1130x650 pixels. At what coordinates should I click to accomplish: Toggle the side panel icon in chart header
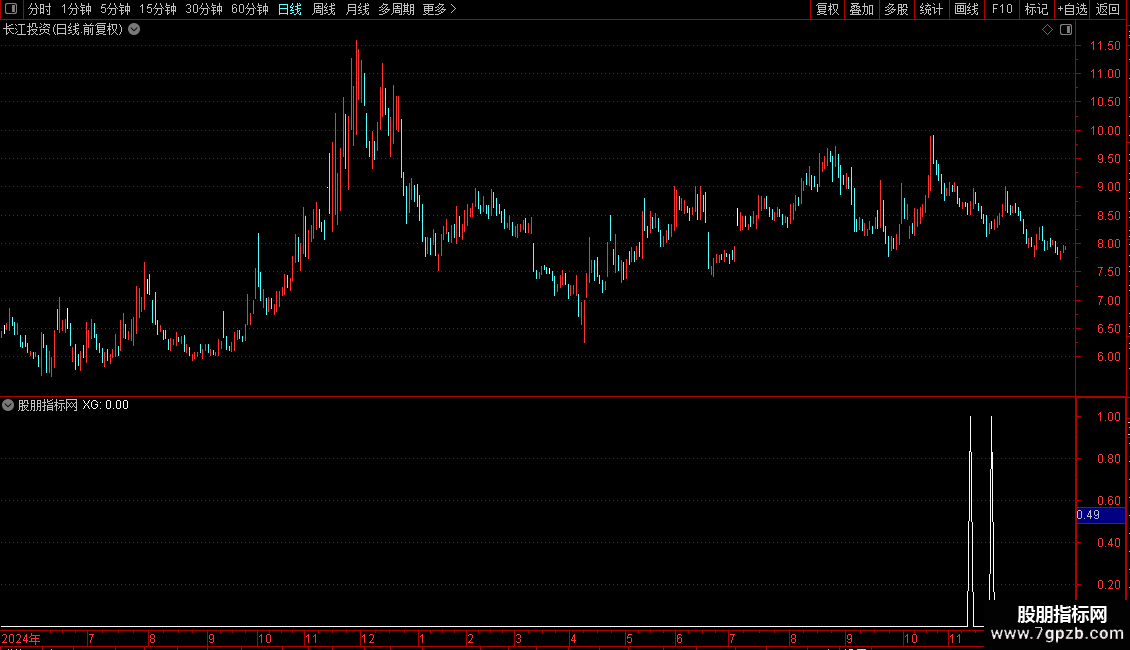click(x=1066, y=30)
